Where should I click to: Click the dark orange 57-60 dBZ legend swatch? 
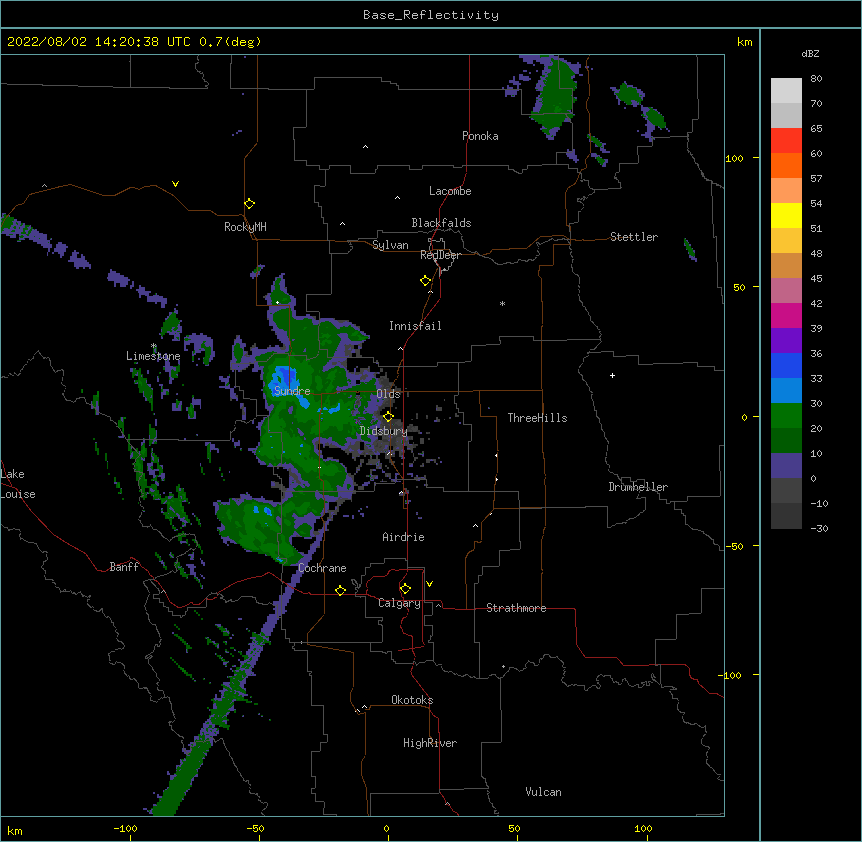point(786,165)
